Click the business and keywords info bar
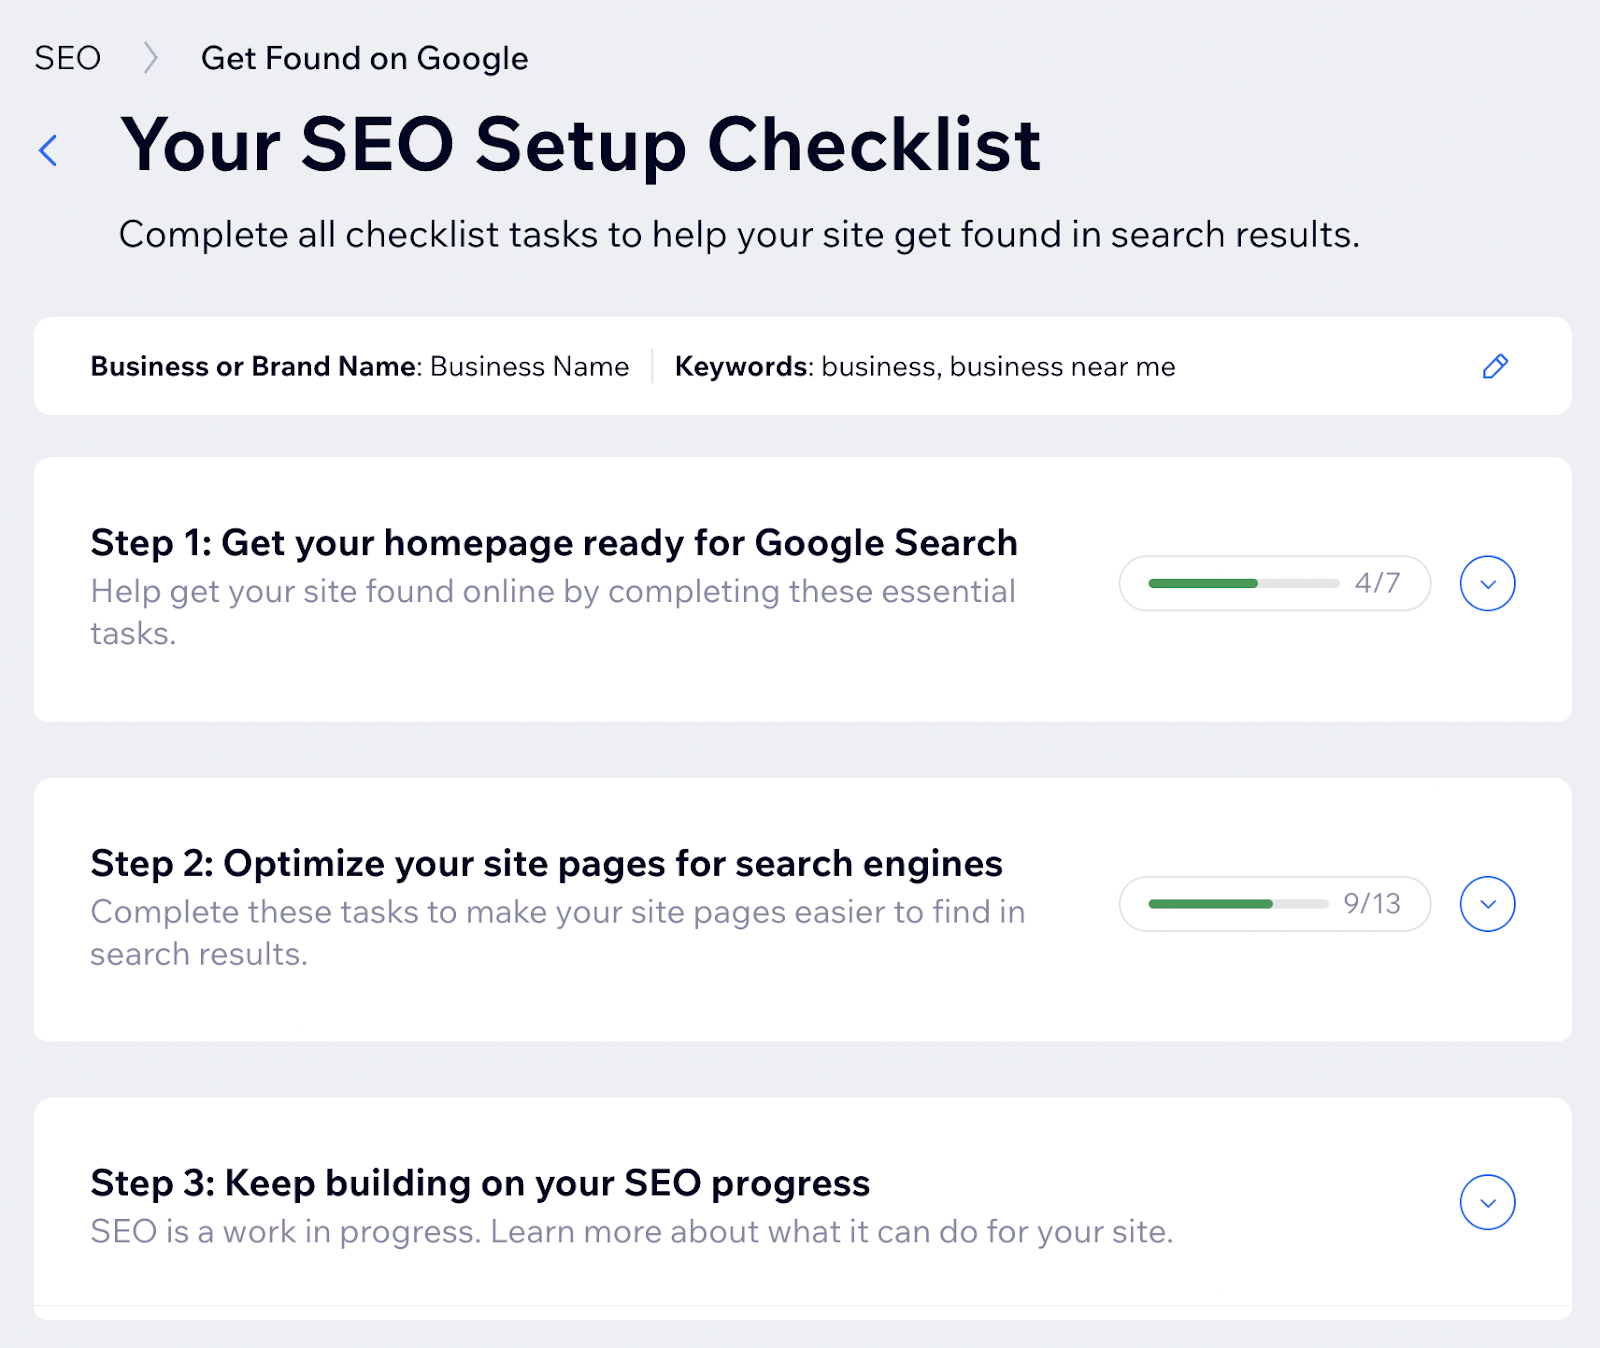Viewport: 1600px width, 1348px height. point(800,367)
